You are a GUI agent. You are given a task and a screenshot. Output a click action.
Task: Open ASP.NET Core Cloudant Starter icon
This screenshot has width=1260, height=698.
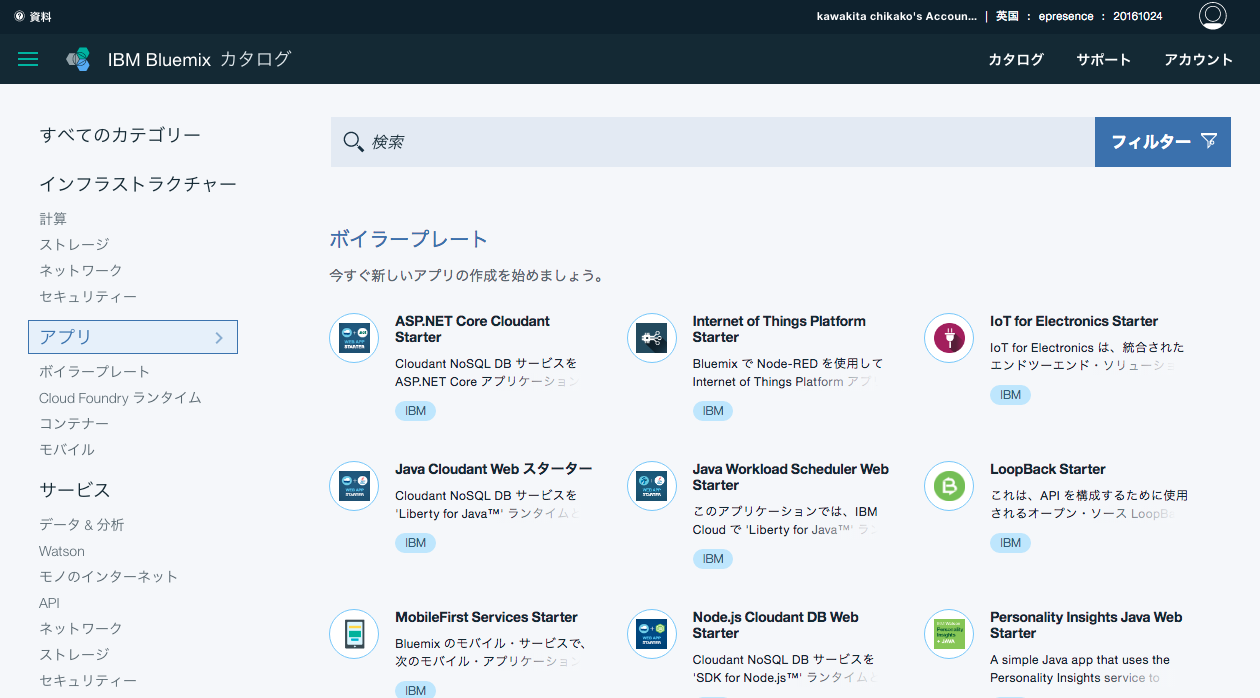(x=355, y=338)
